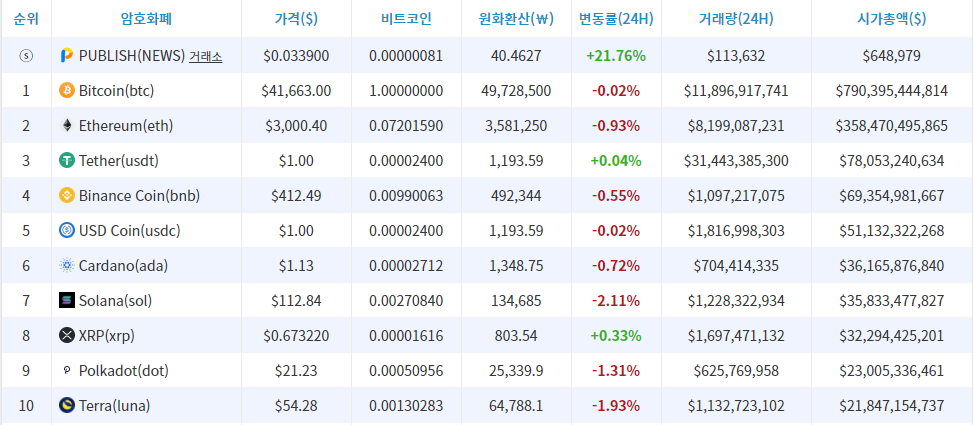Click the Cardano logo icon
Image resolution: width=973 pixels, height=425 pixels.
(66, 266)
